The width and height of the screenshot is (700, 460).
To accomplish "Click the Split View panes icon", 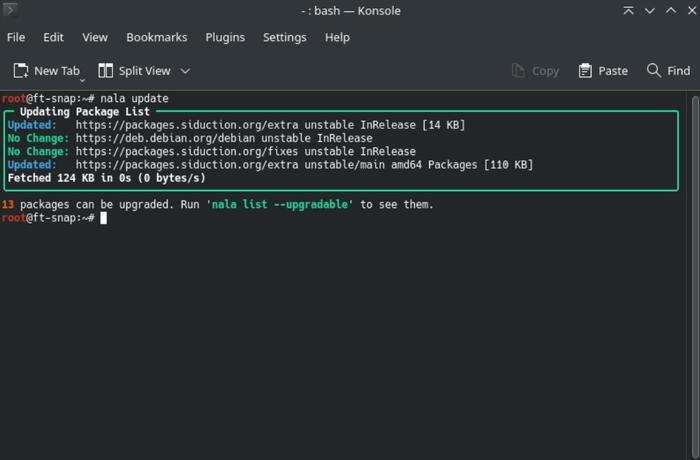I will (x=106, y=71).
